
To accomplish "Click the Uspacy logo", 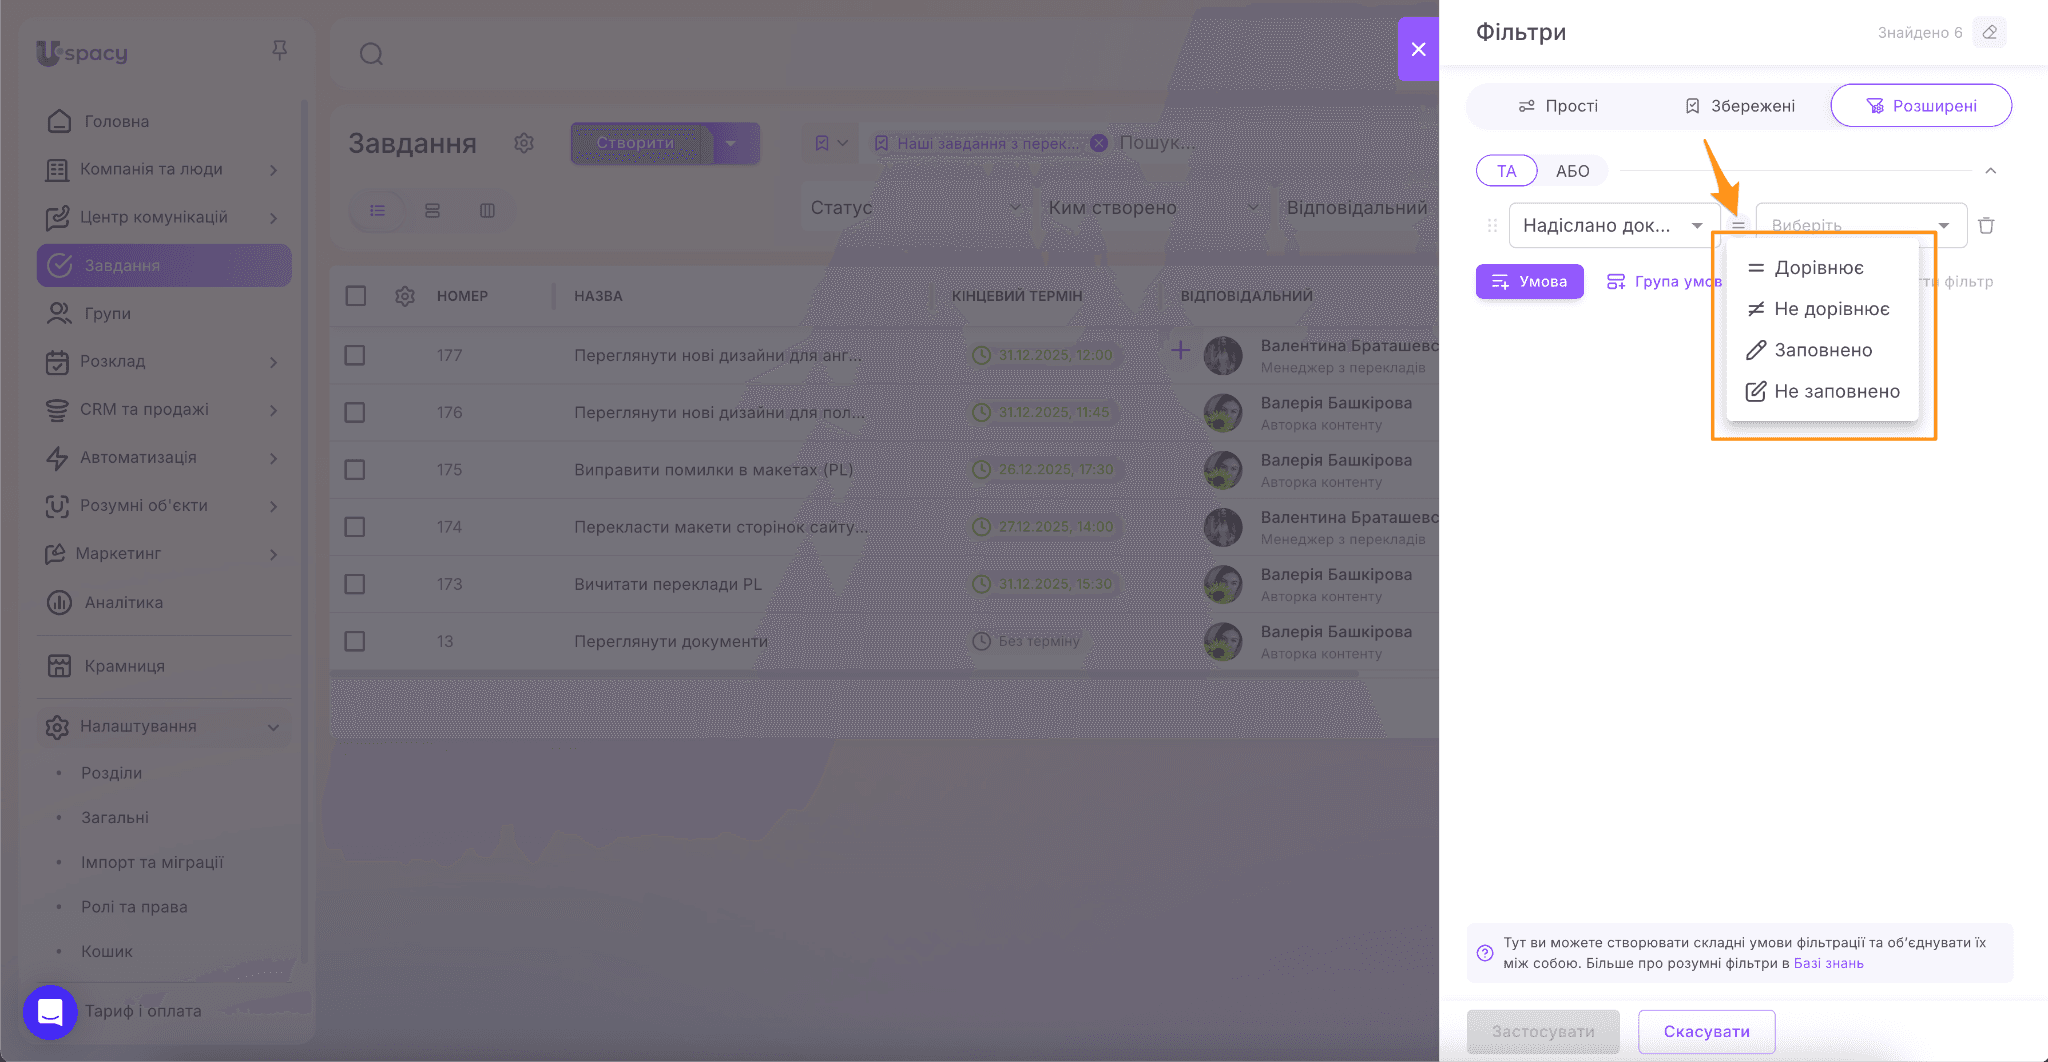I will pos(82,52).
